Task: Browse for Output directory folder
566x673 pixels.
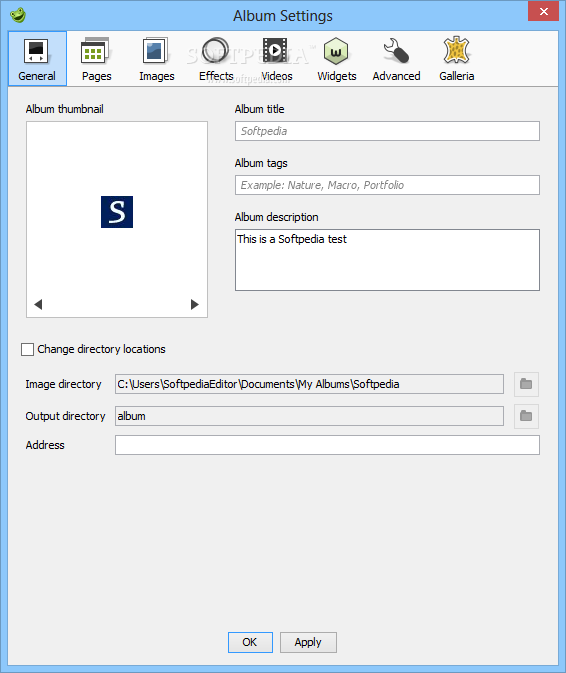Action: click(x=526, y=416)
